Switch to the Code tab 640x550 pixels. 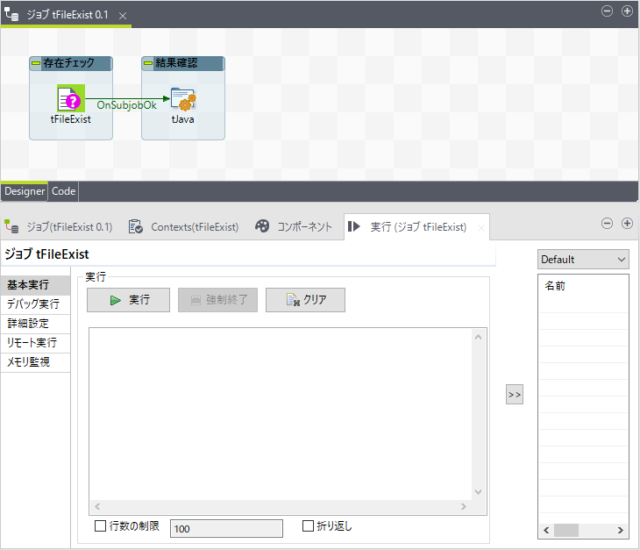tap(63, 191)
